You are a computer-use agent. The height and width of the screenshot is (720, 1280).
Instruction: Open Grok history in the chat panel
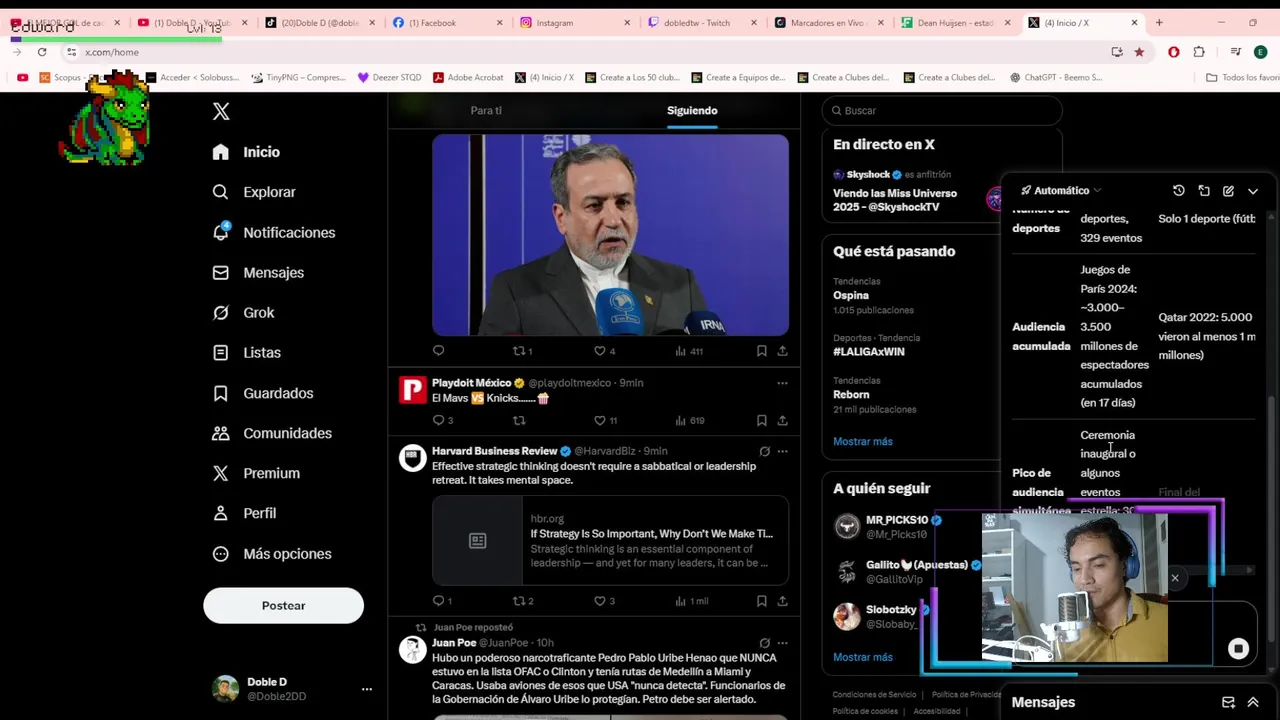pos(1179,191)
